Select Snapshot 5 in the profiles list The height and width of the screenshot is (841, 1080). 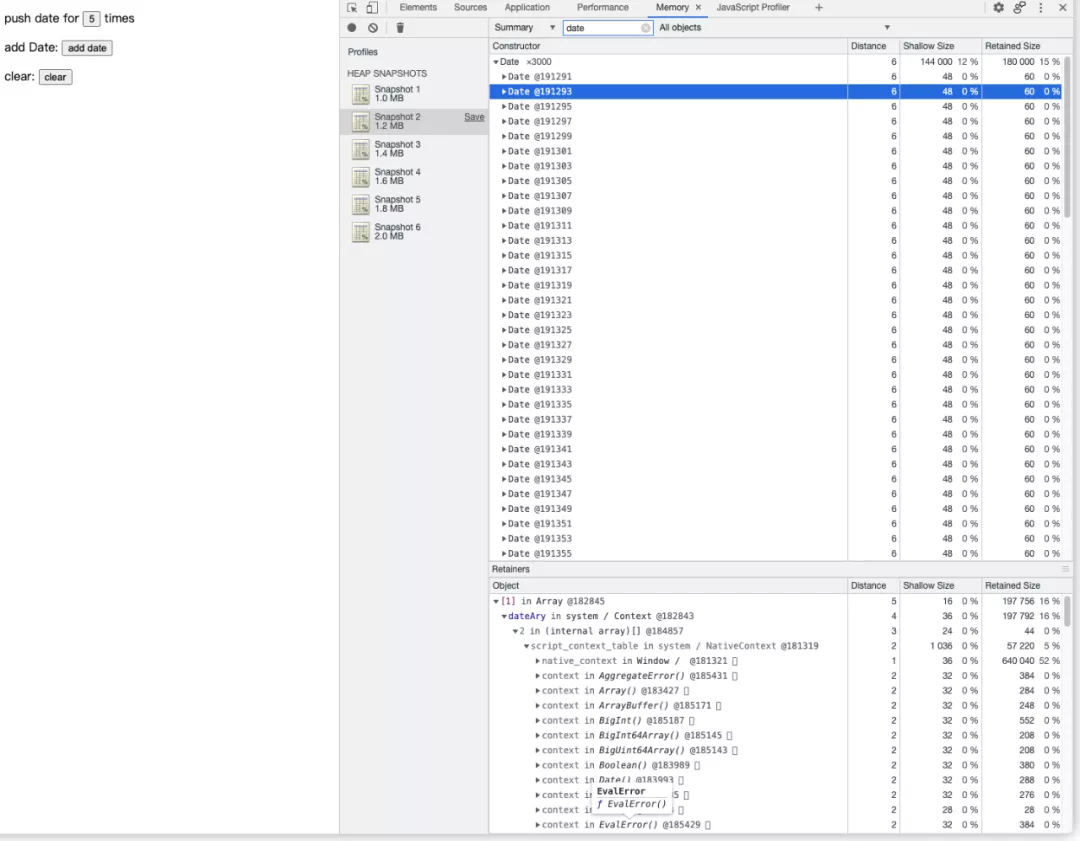(414, 204)
